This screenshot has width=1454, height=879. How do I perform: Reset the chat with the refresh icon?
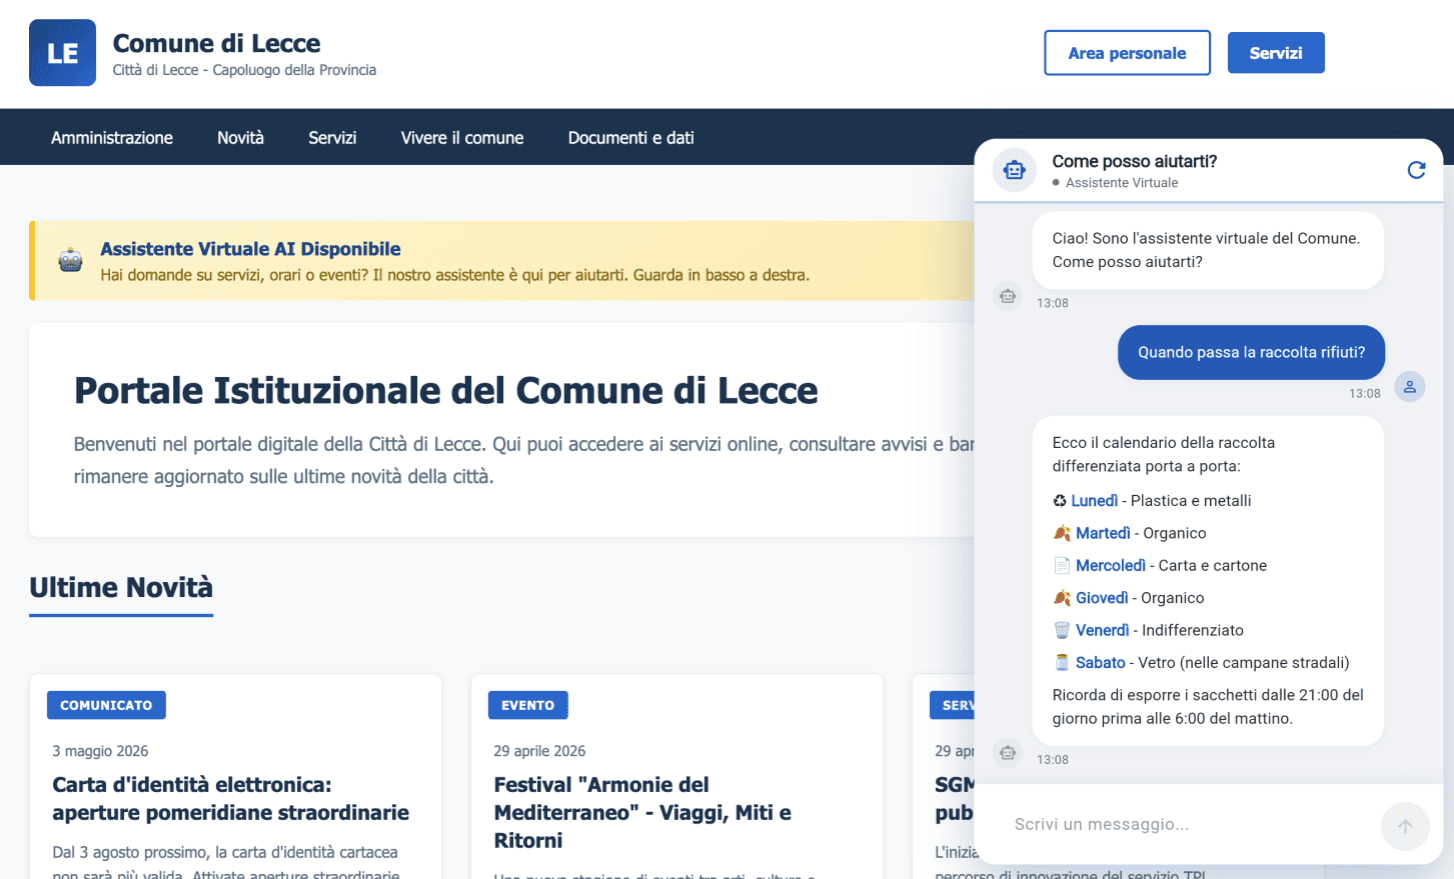(x=1416, y=170)
